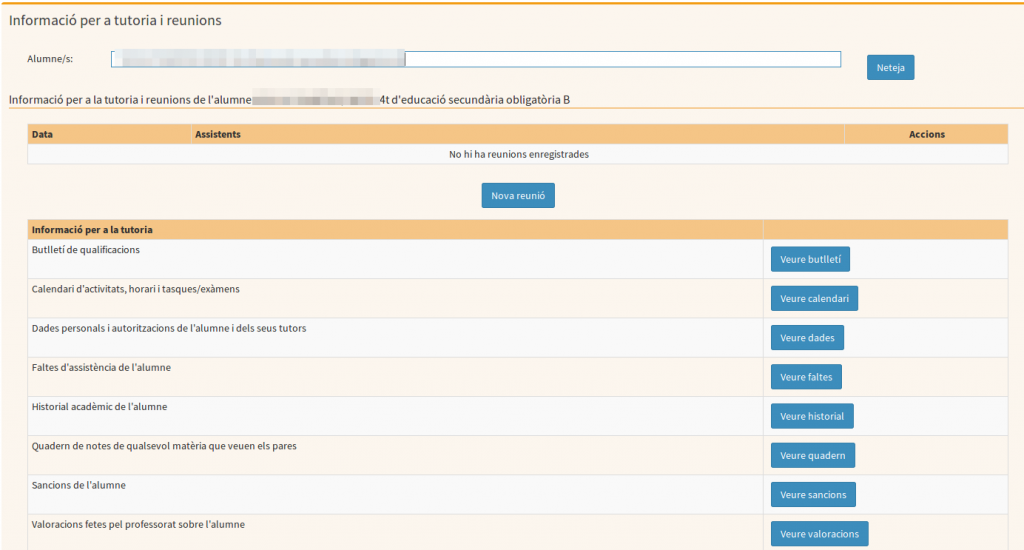
Task: Click the Assistents column header
Action: click(218, 134)
